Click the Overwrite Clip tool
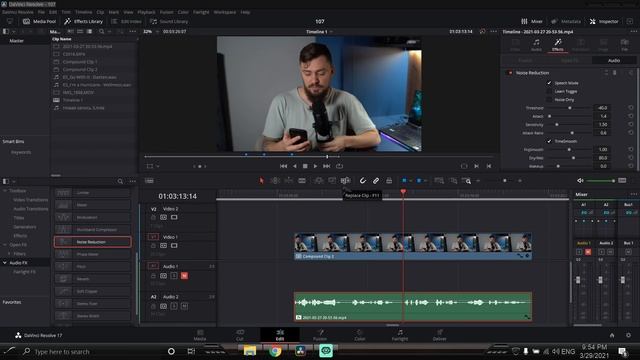The width and height of the screenshot is (640, 360). click(332, 180)
